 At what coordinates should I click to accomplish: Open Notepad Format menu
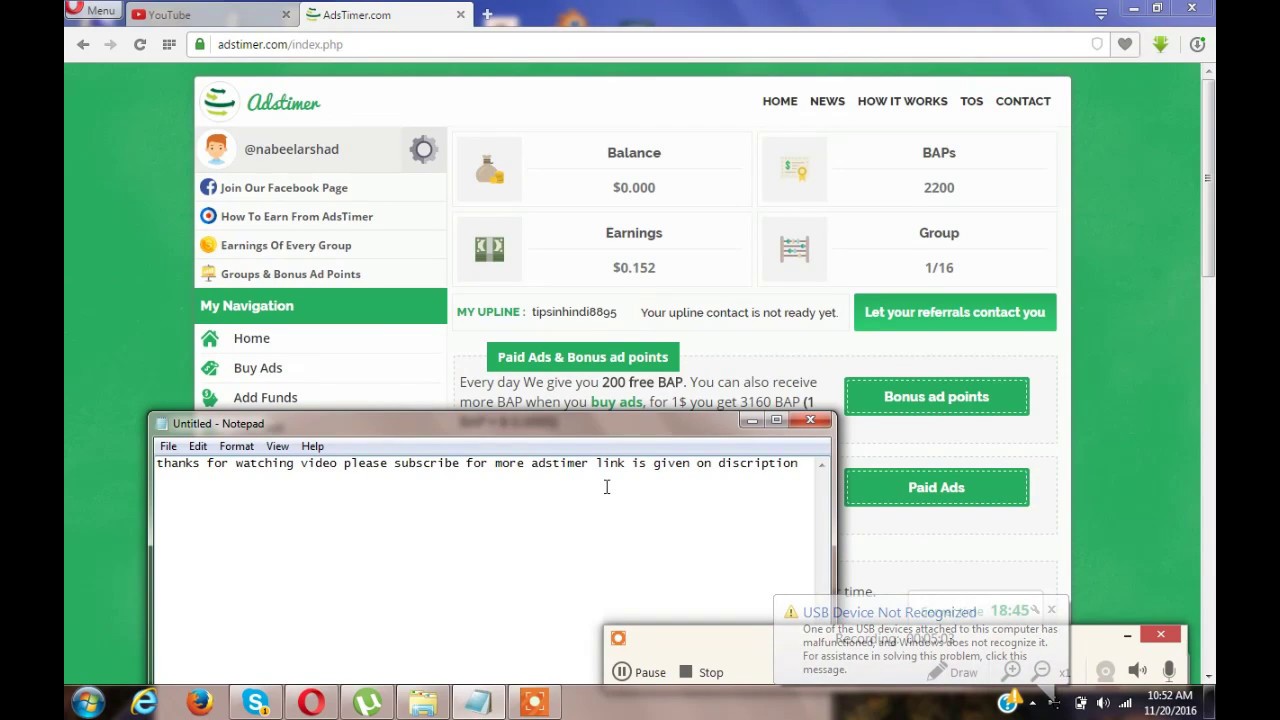tap(236, 446)
